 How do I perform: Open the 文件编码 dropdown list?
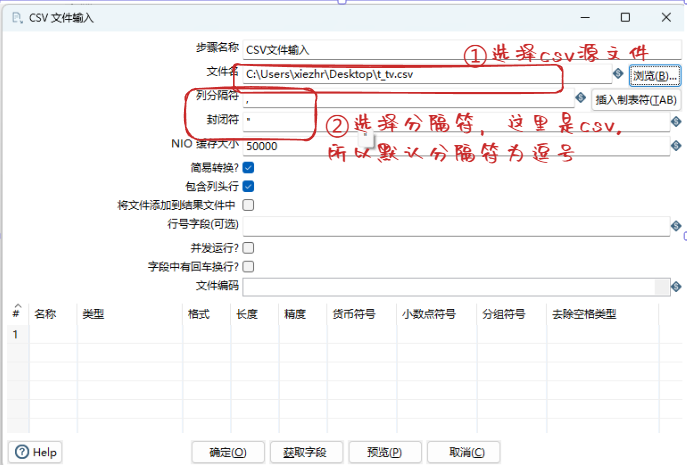pos(662,287)
